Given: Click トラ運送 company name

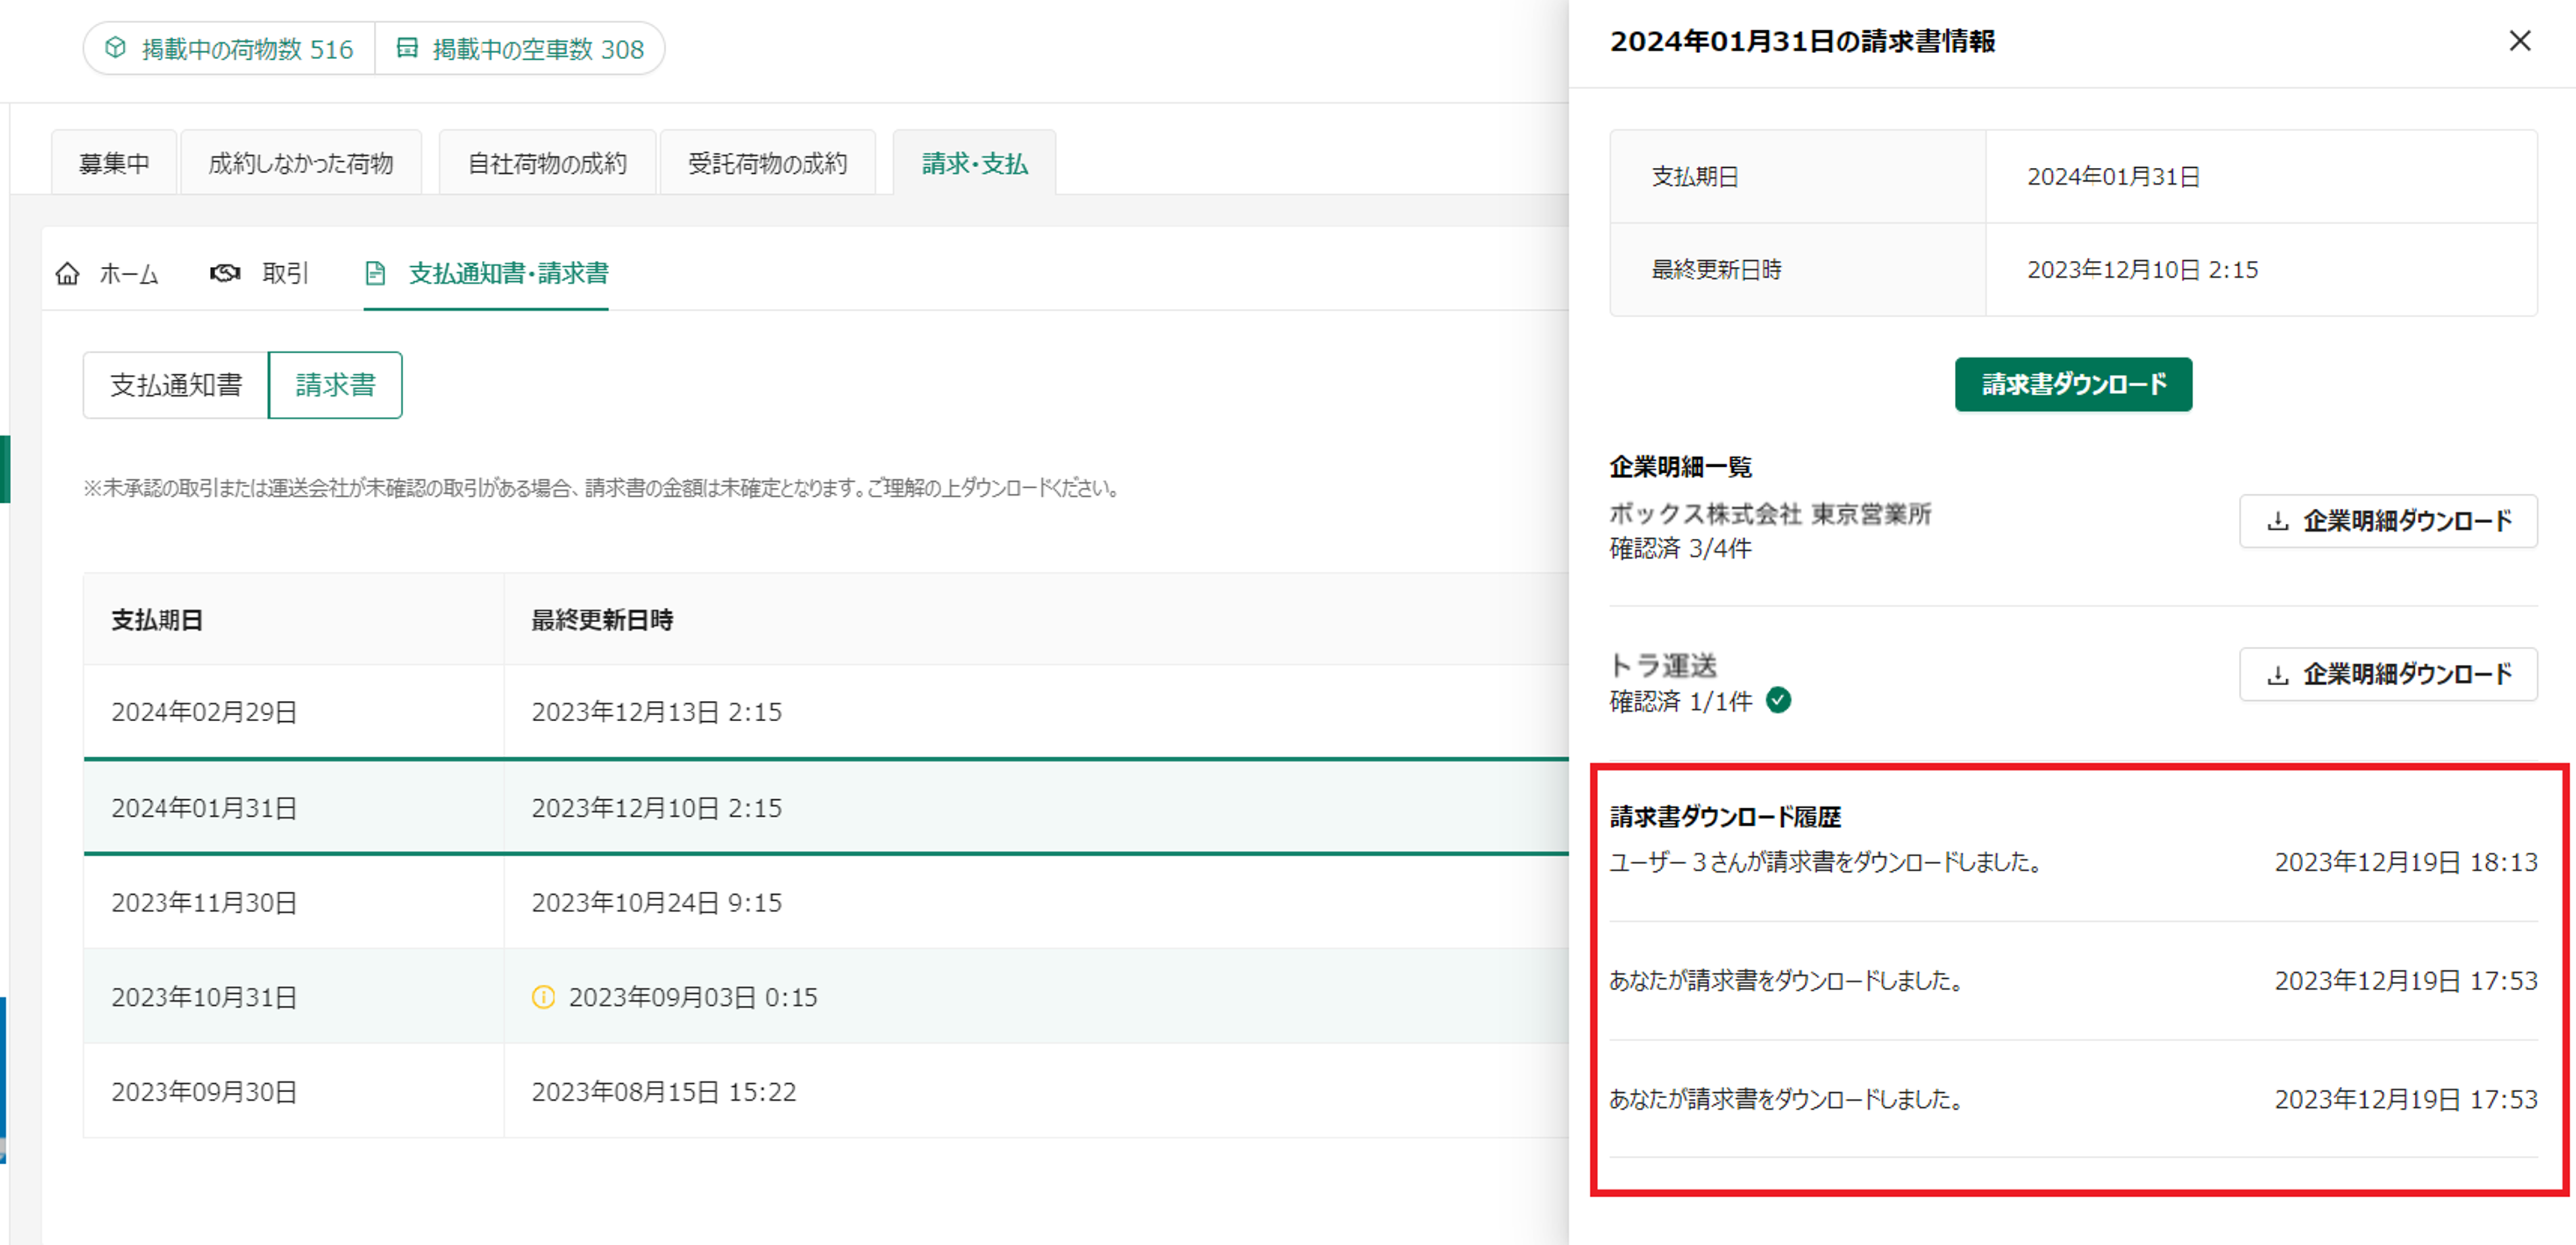Looking at the screenshot, I should coord(1663,665).
